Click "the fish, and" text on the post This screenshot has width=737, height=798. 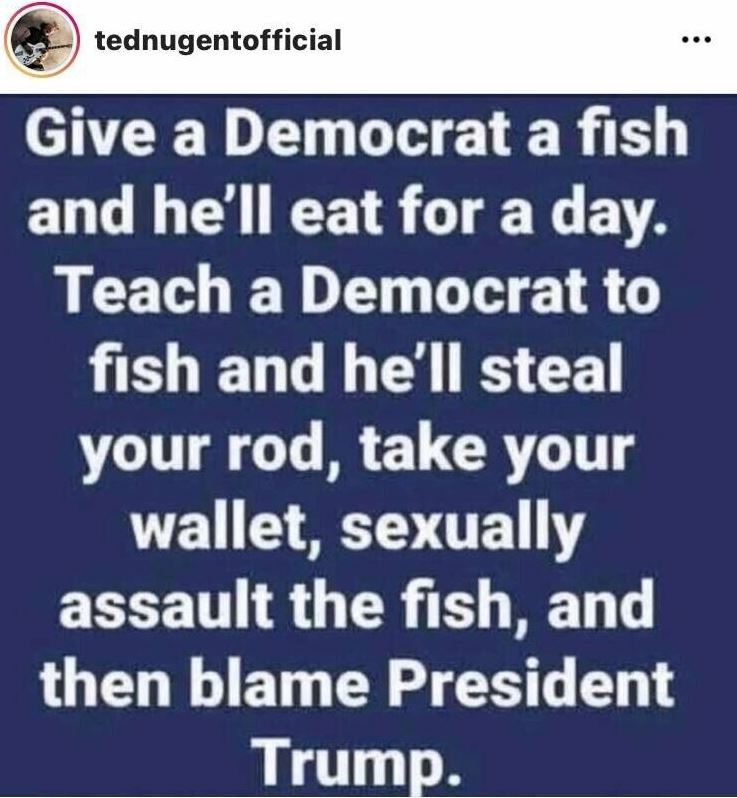(472, 606)
